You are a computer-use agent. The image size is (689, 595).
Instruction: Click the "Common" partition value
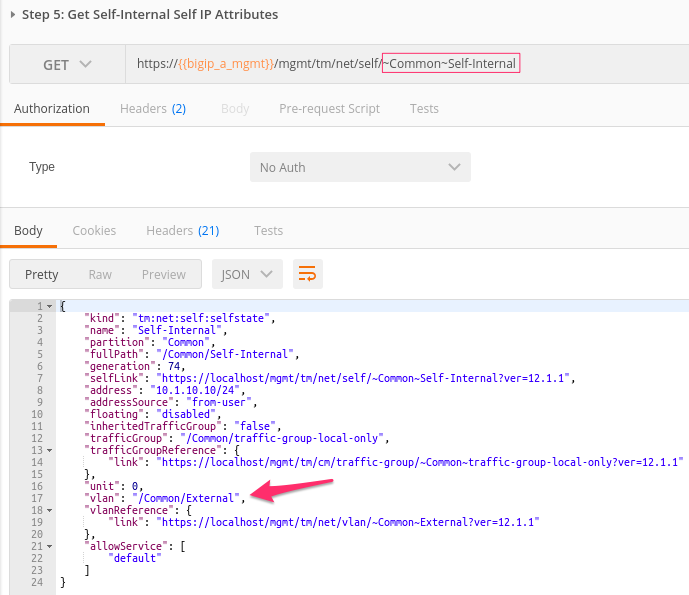(x=186, y=342)
